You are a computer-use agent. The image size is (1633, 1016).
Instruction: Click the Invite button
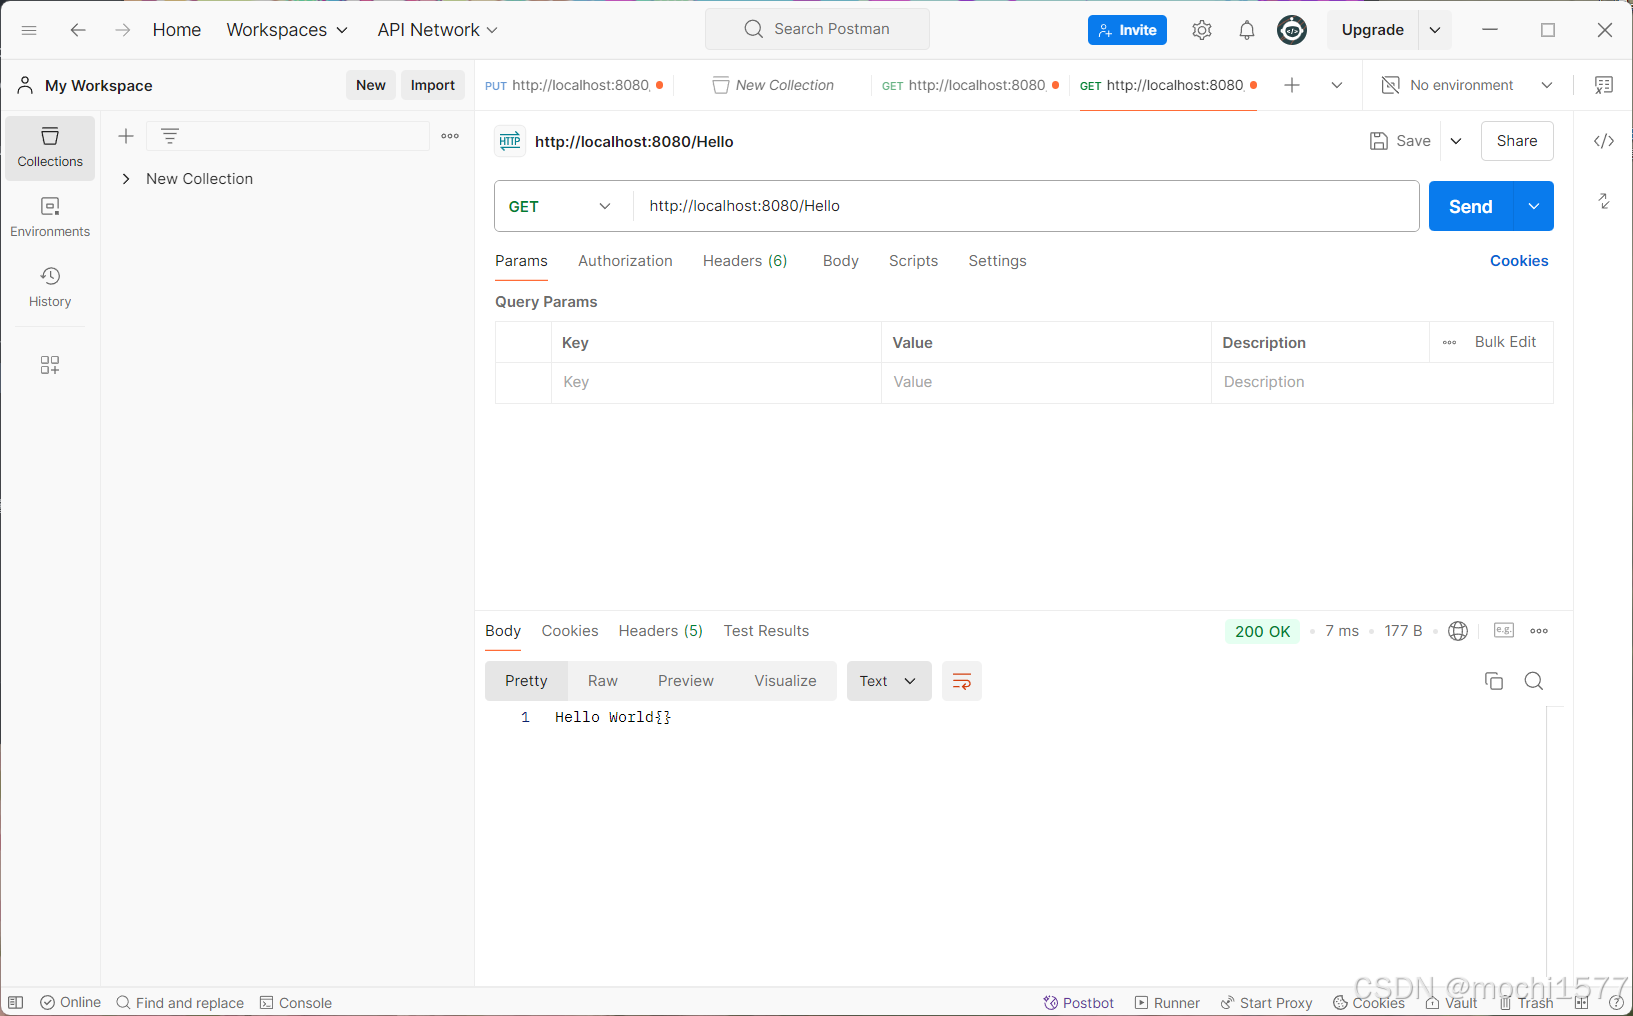pyautogui.click(x=1127, y=30)
